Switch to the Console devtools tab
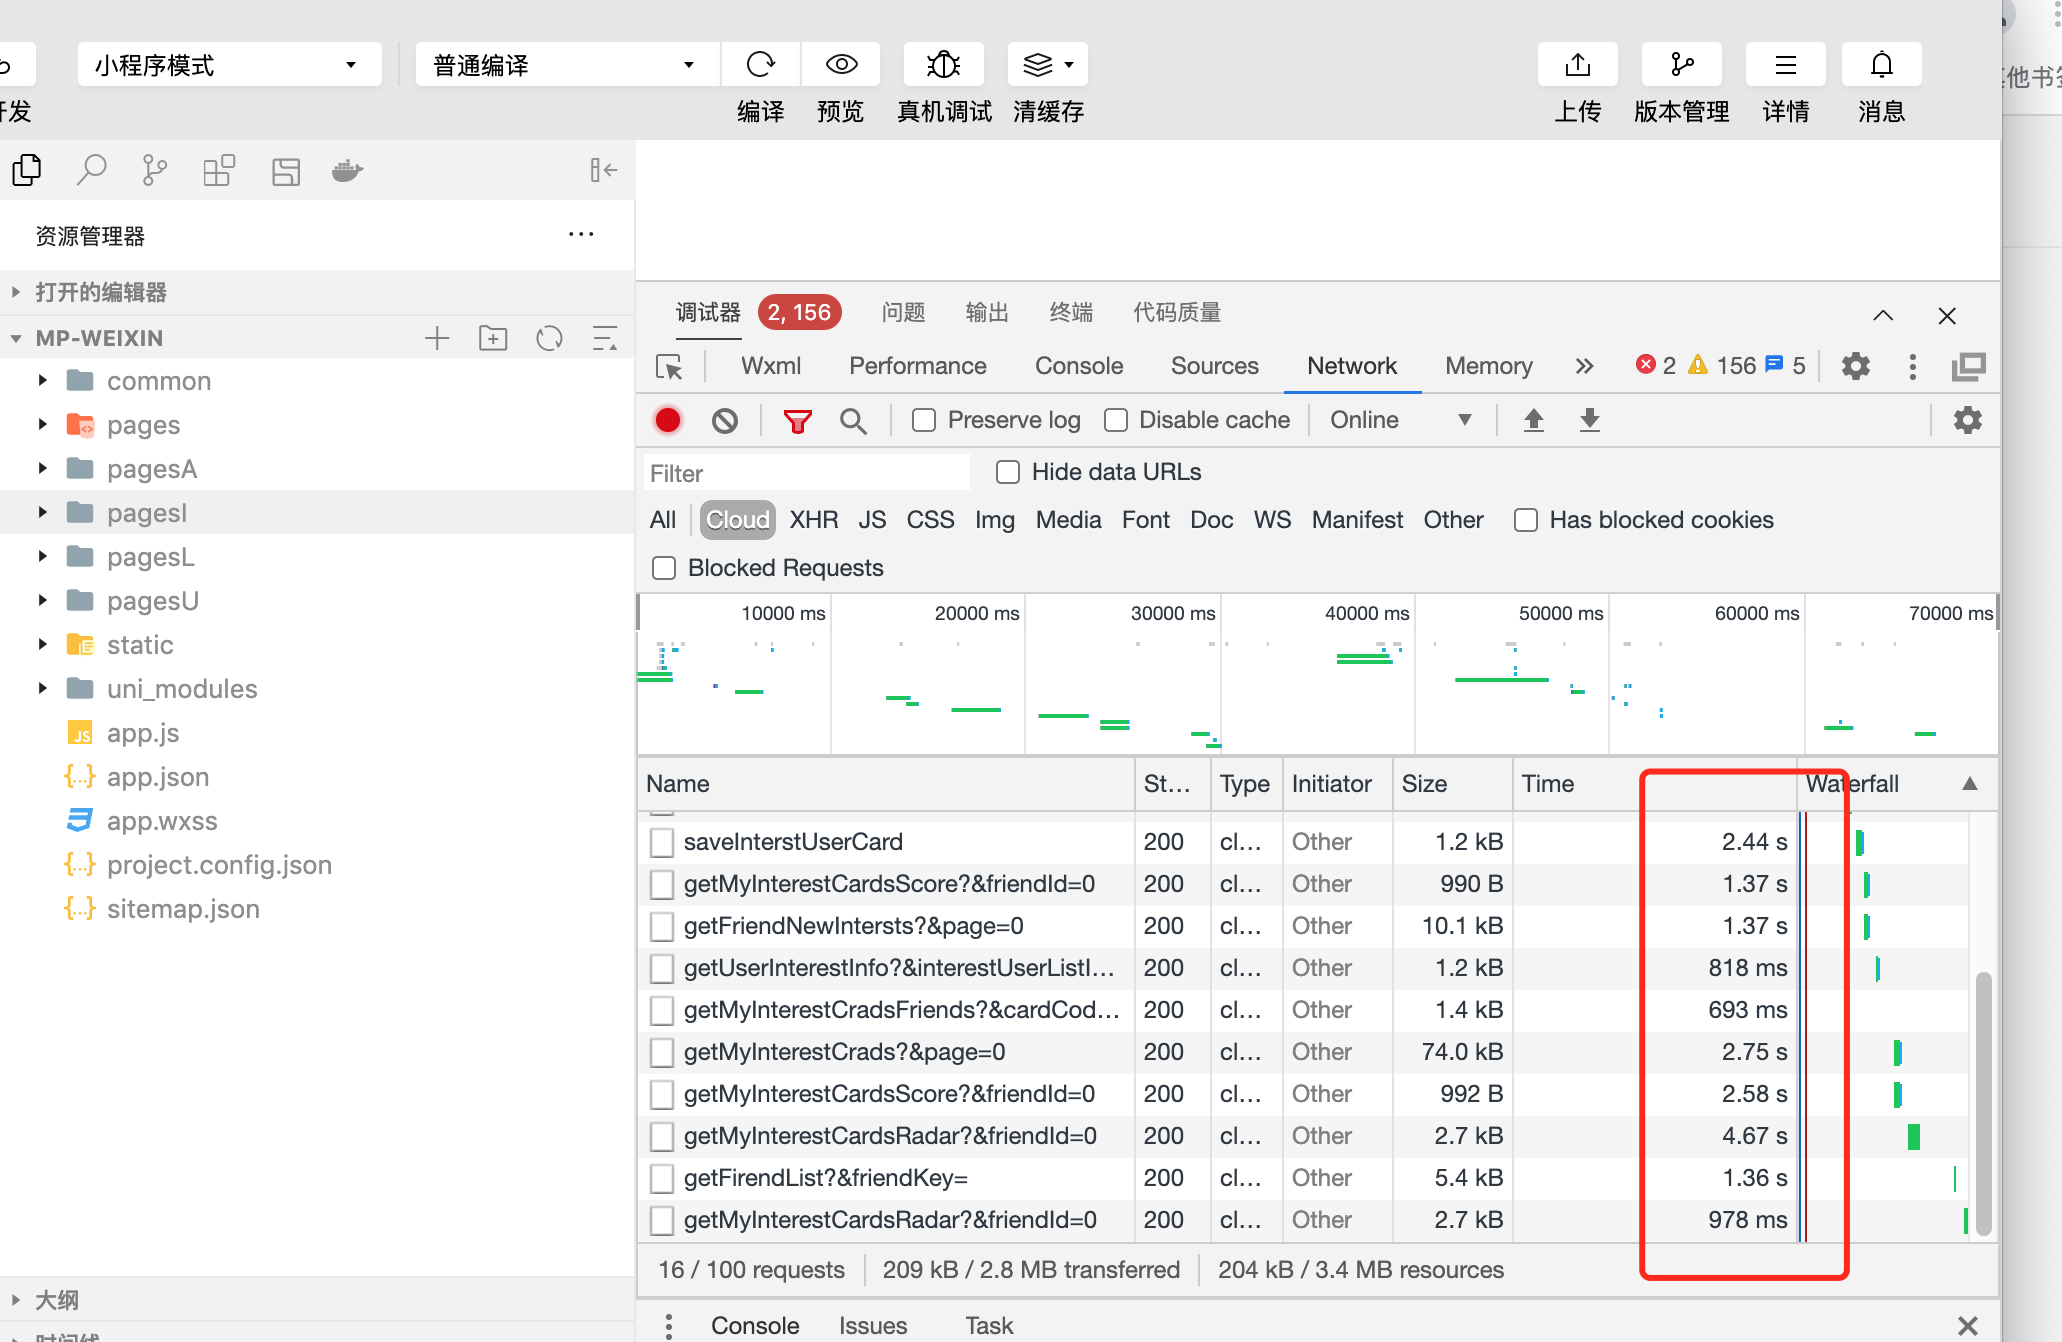The height and width of the screenshot is (1342, 2062). pyautogui.click(x=1078, y=366)
